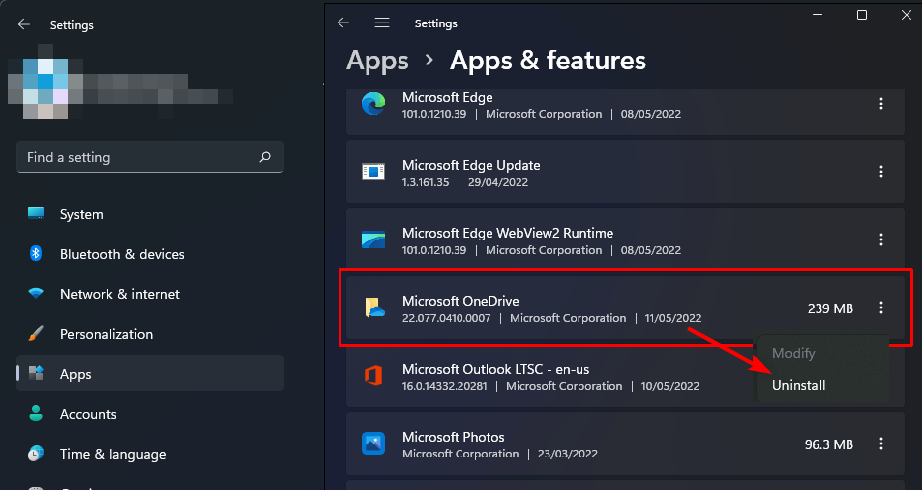Click Apps & features page heading
This screenshot has height=490, width=922.
(x=547, y=61)
